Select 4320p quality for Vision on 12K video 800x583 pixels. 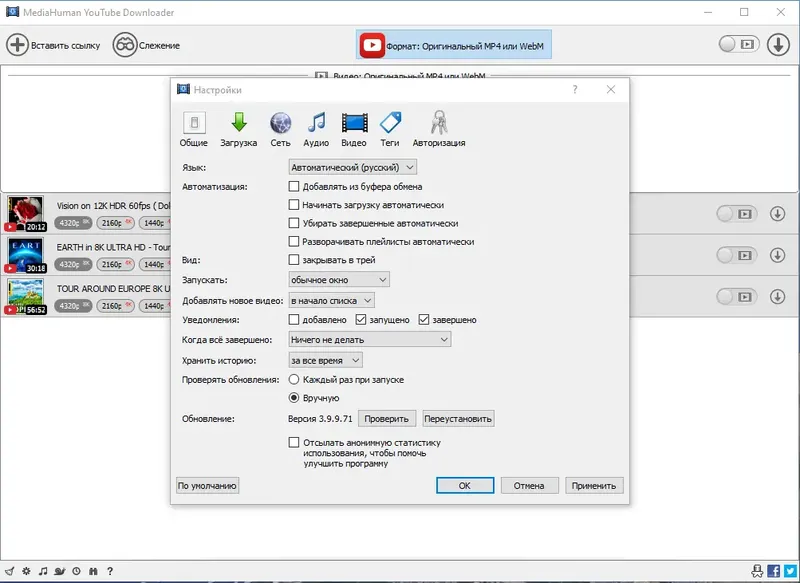coord(73,223)
